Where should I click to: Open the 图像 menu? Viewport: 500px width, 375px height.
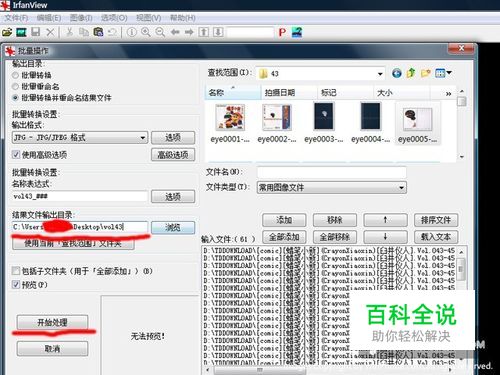click(x=81, y=18)
